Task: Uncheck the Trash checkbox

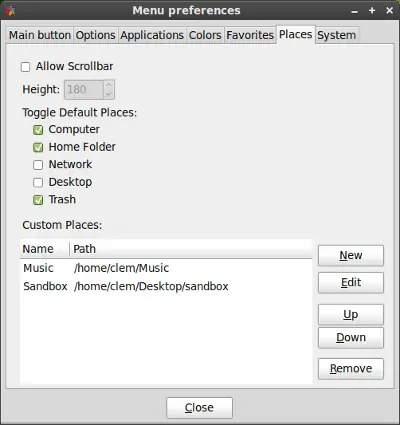Action: coord(38,200)
